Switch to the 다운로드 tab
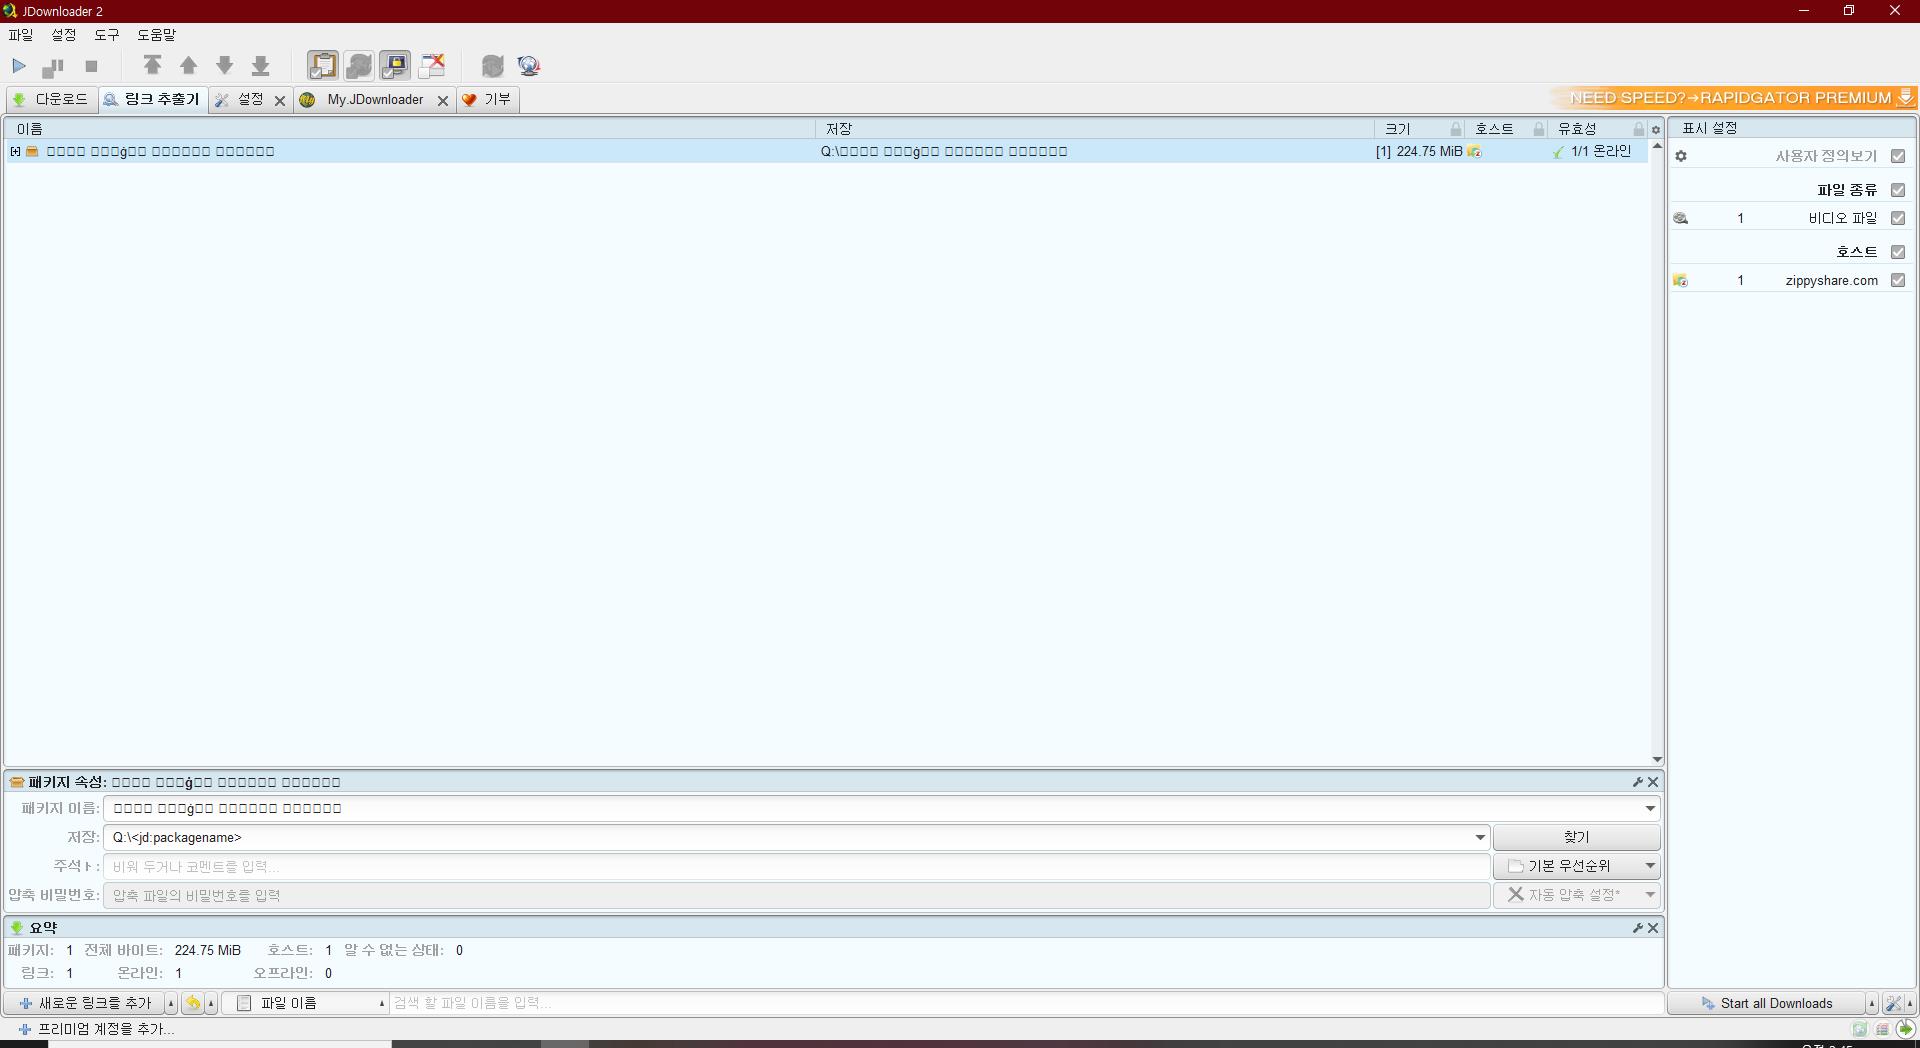This screenshot has height=1048, width=1920. [x=52, y=99]
